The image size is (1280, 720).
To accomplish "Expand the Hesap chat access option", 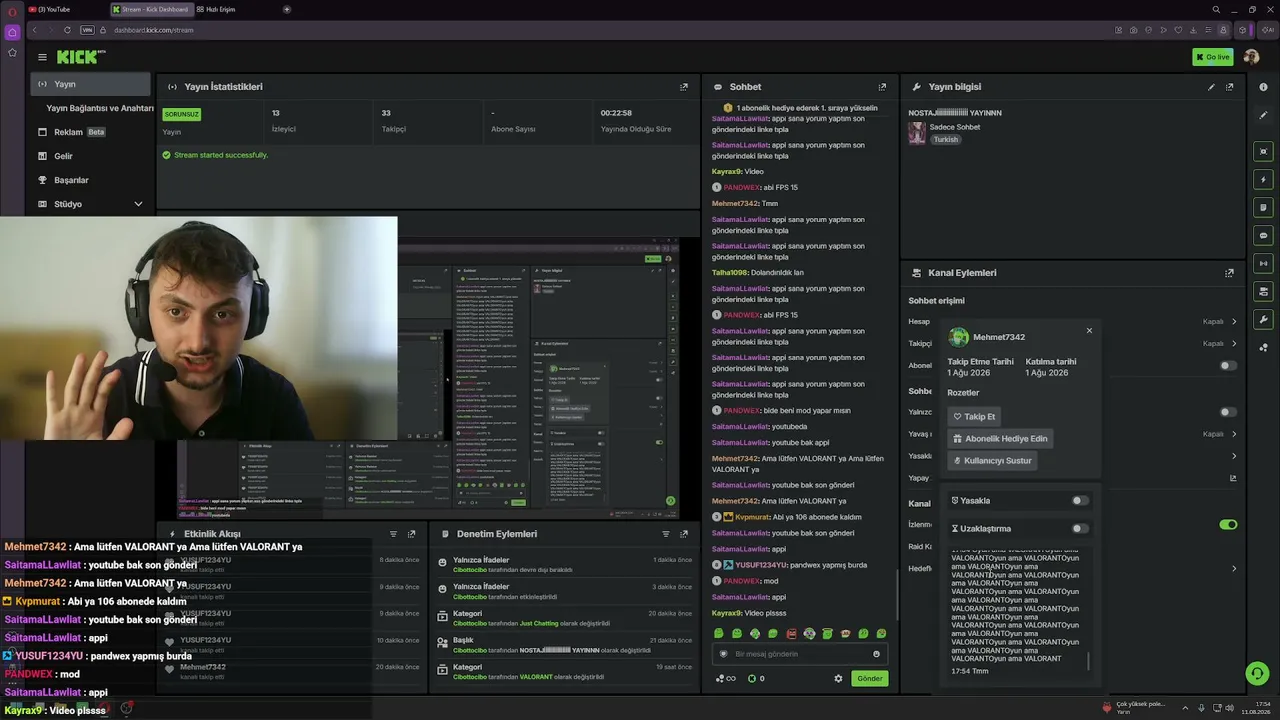I will (x=1234, y=322).
